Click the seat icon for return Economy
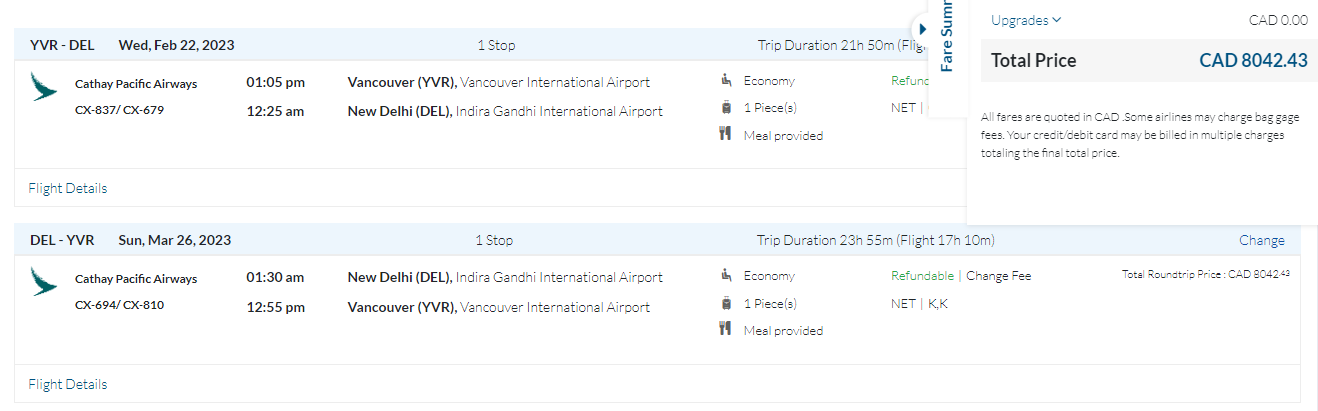The width and height of the screenshot is (1318, 411). 726,276
